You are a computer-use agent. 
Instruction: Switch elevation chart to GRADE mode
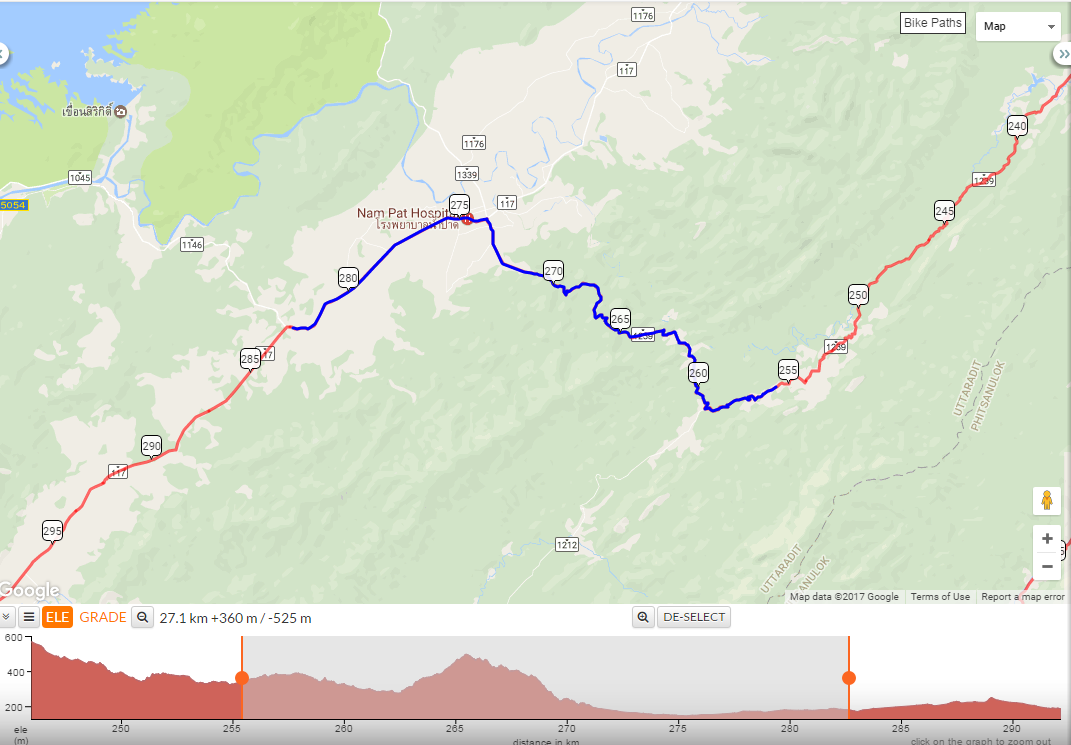[x=102, y=617]
